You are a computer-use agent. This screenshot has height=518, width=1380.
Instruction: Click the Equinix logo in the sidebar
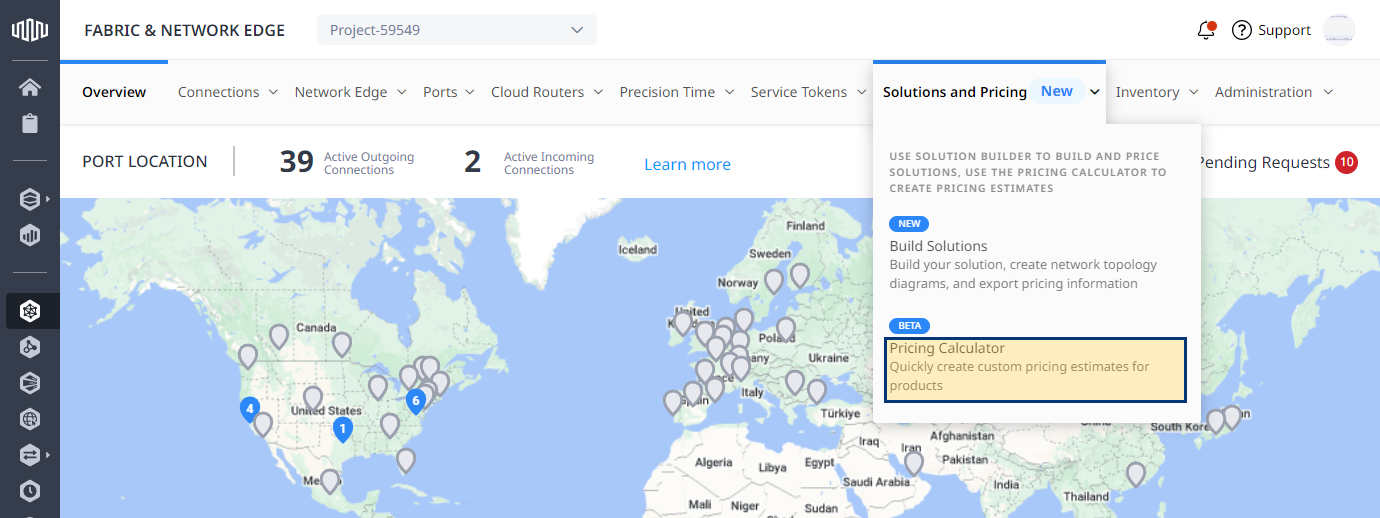tap(30, 30)
